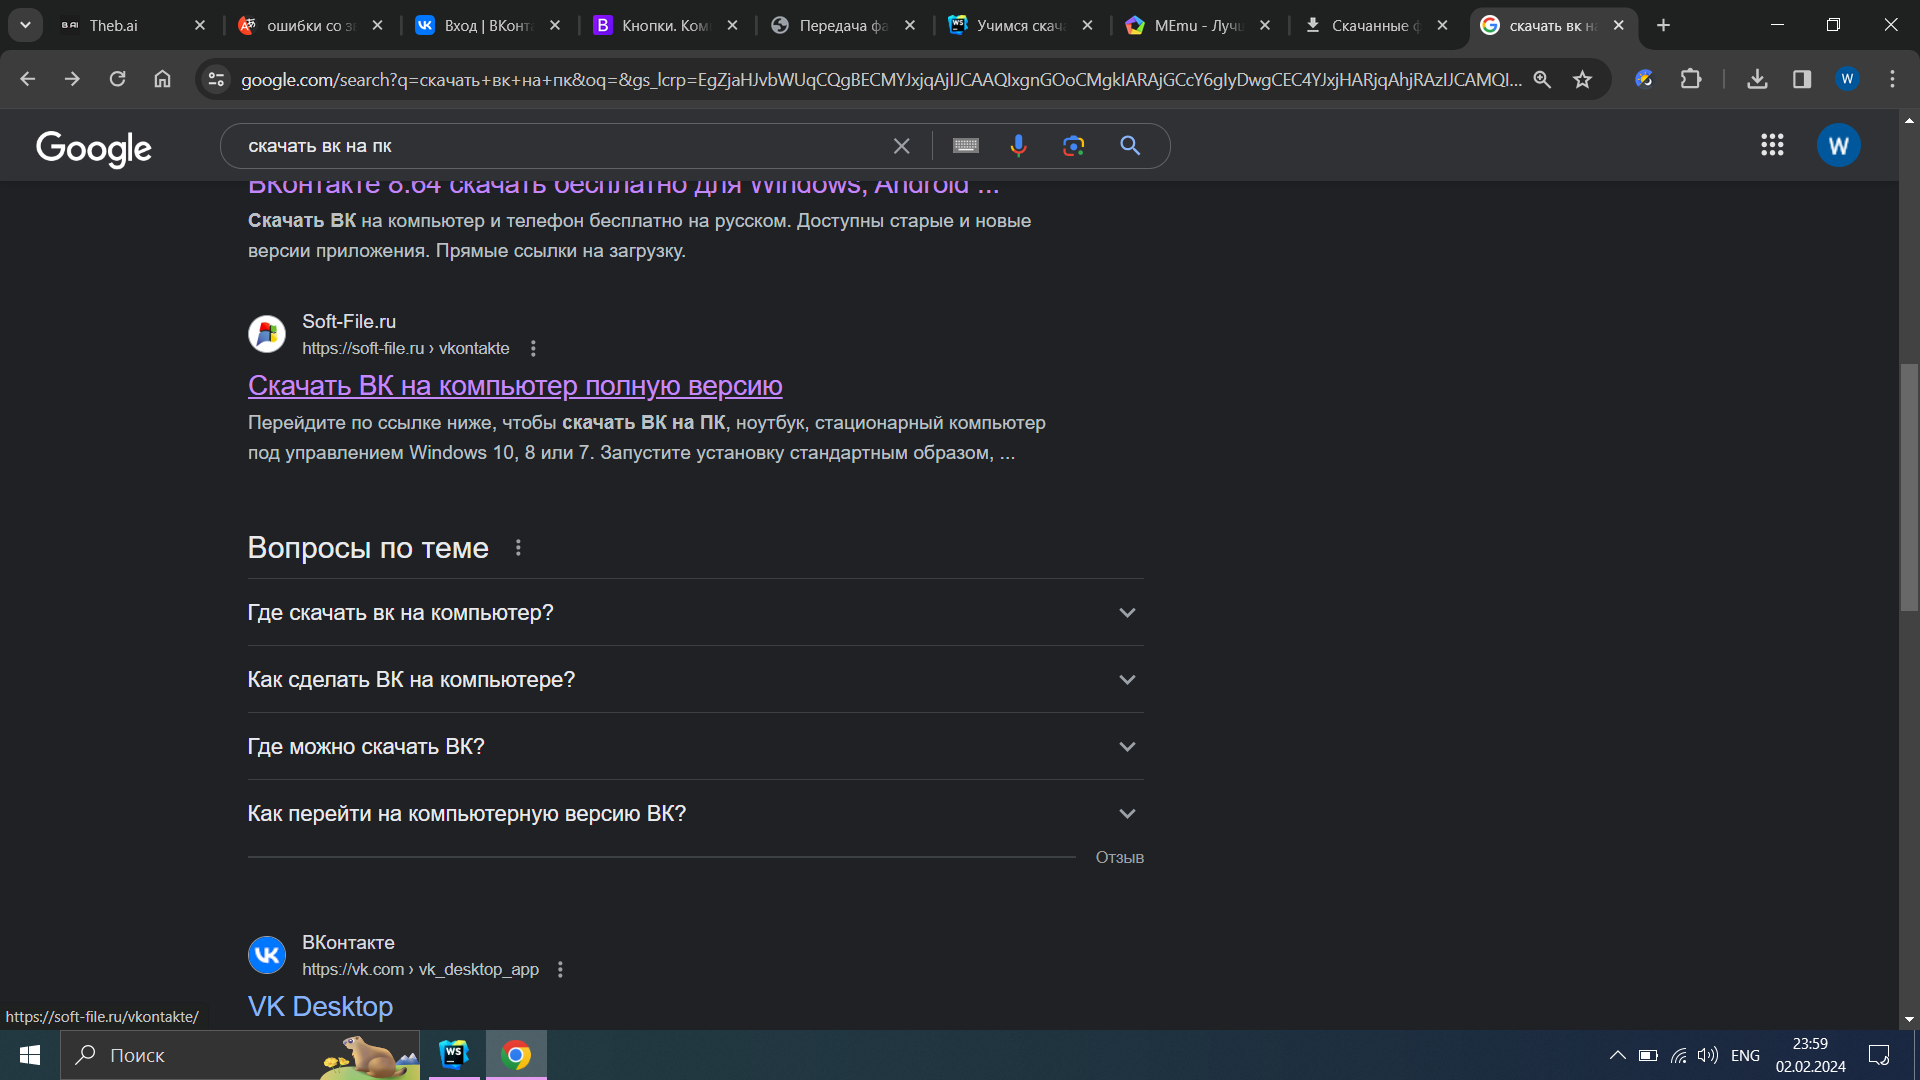1920x1080 pixels.
Task: Expand Как сделать ВК на компьютере?
Action: (x=695, y=680)
